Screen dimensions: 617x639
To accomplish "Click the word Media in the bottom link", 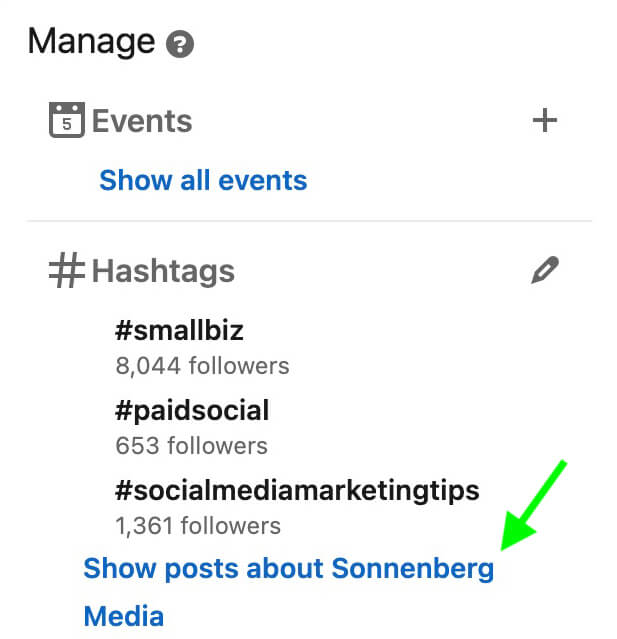I will click(x=123, y=616).
